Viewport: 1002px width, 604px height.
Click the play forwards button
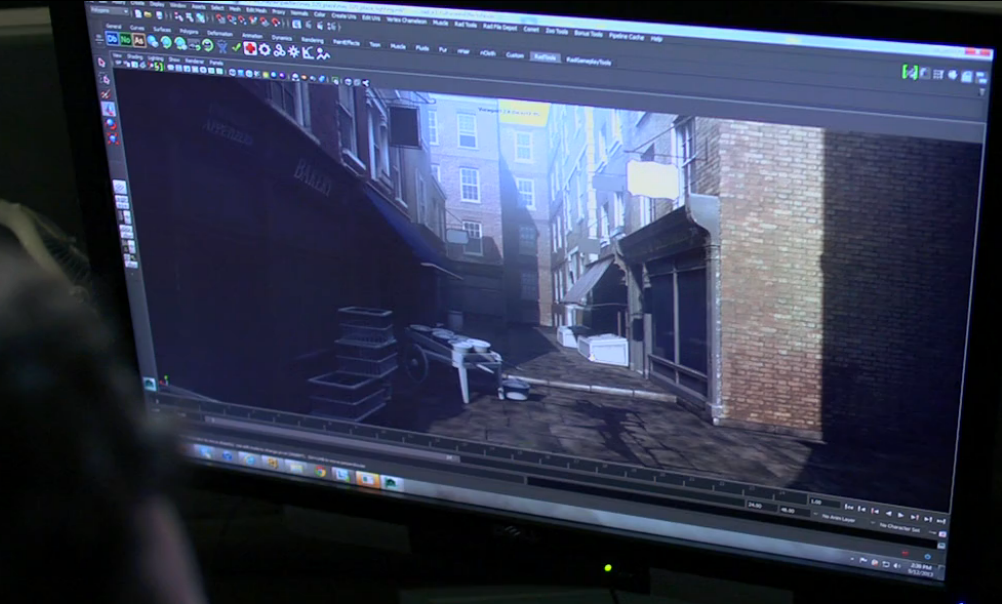pos(900,515)
